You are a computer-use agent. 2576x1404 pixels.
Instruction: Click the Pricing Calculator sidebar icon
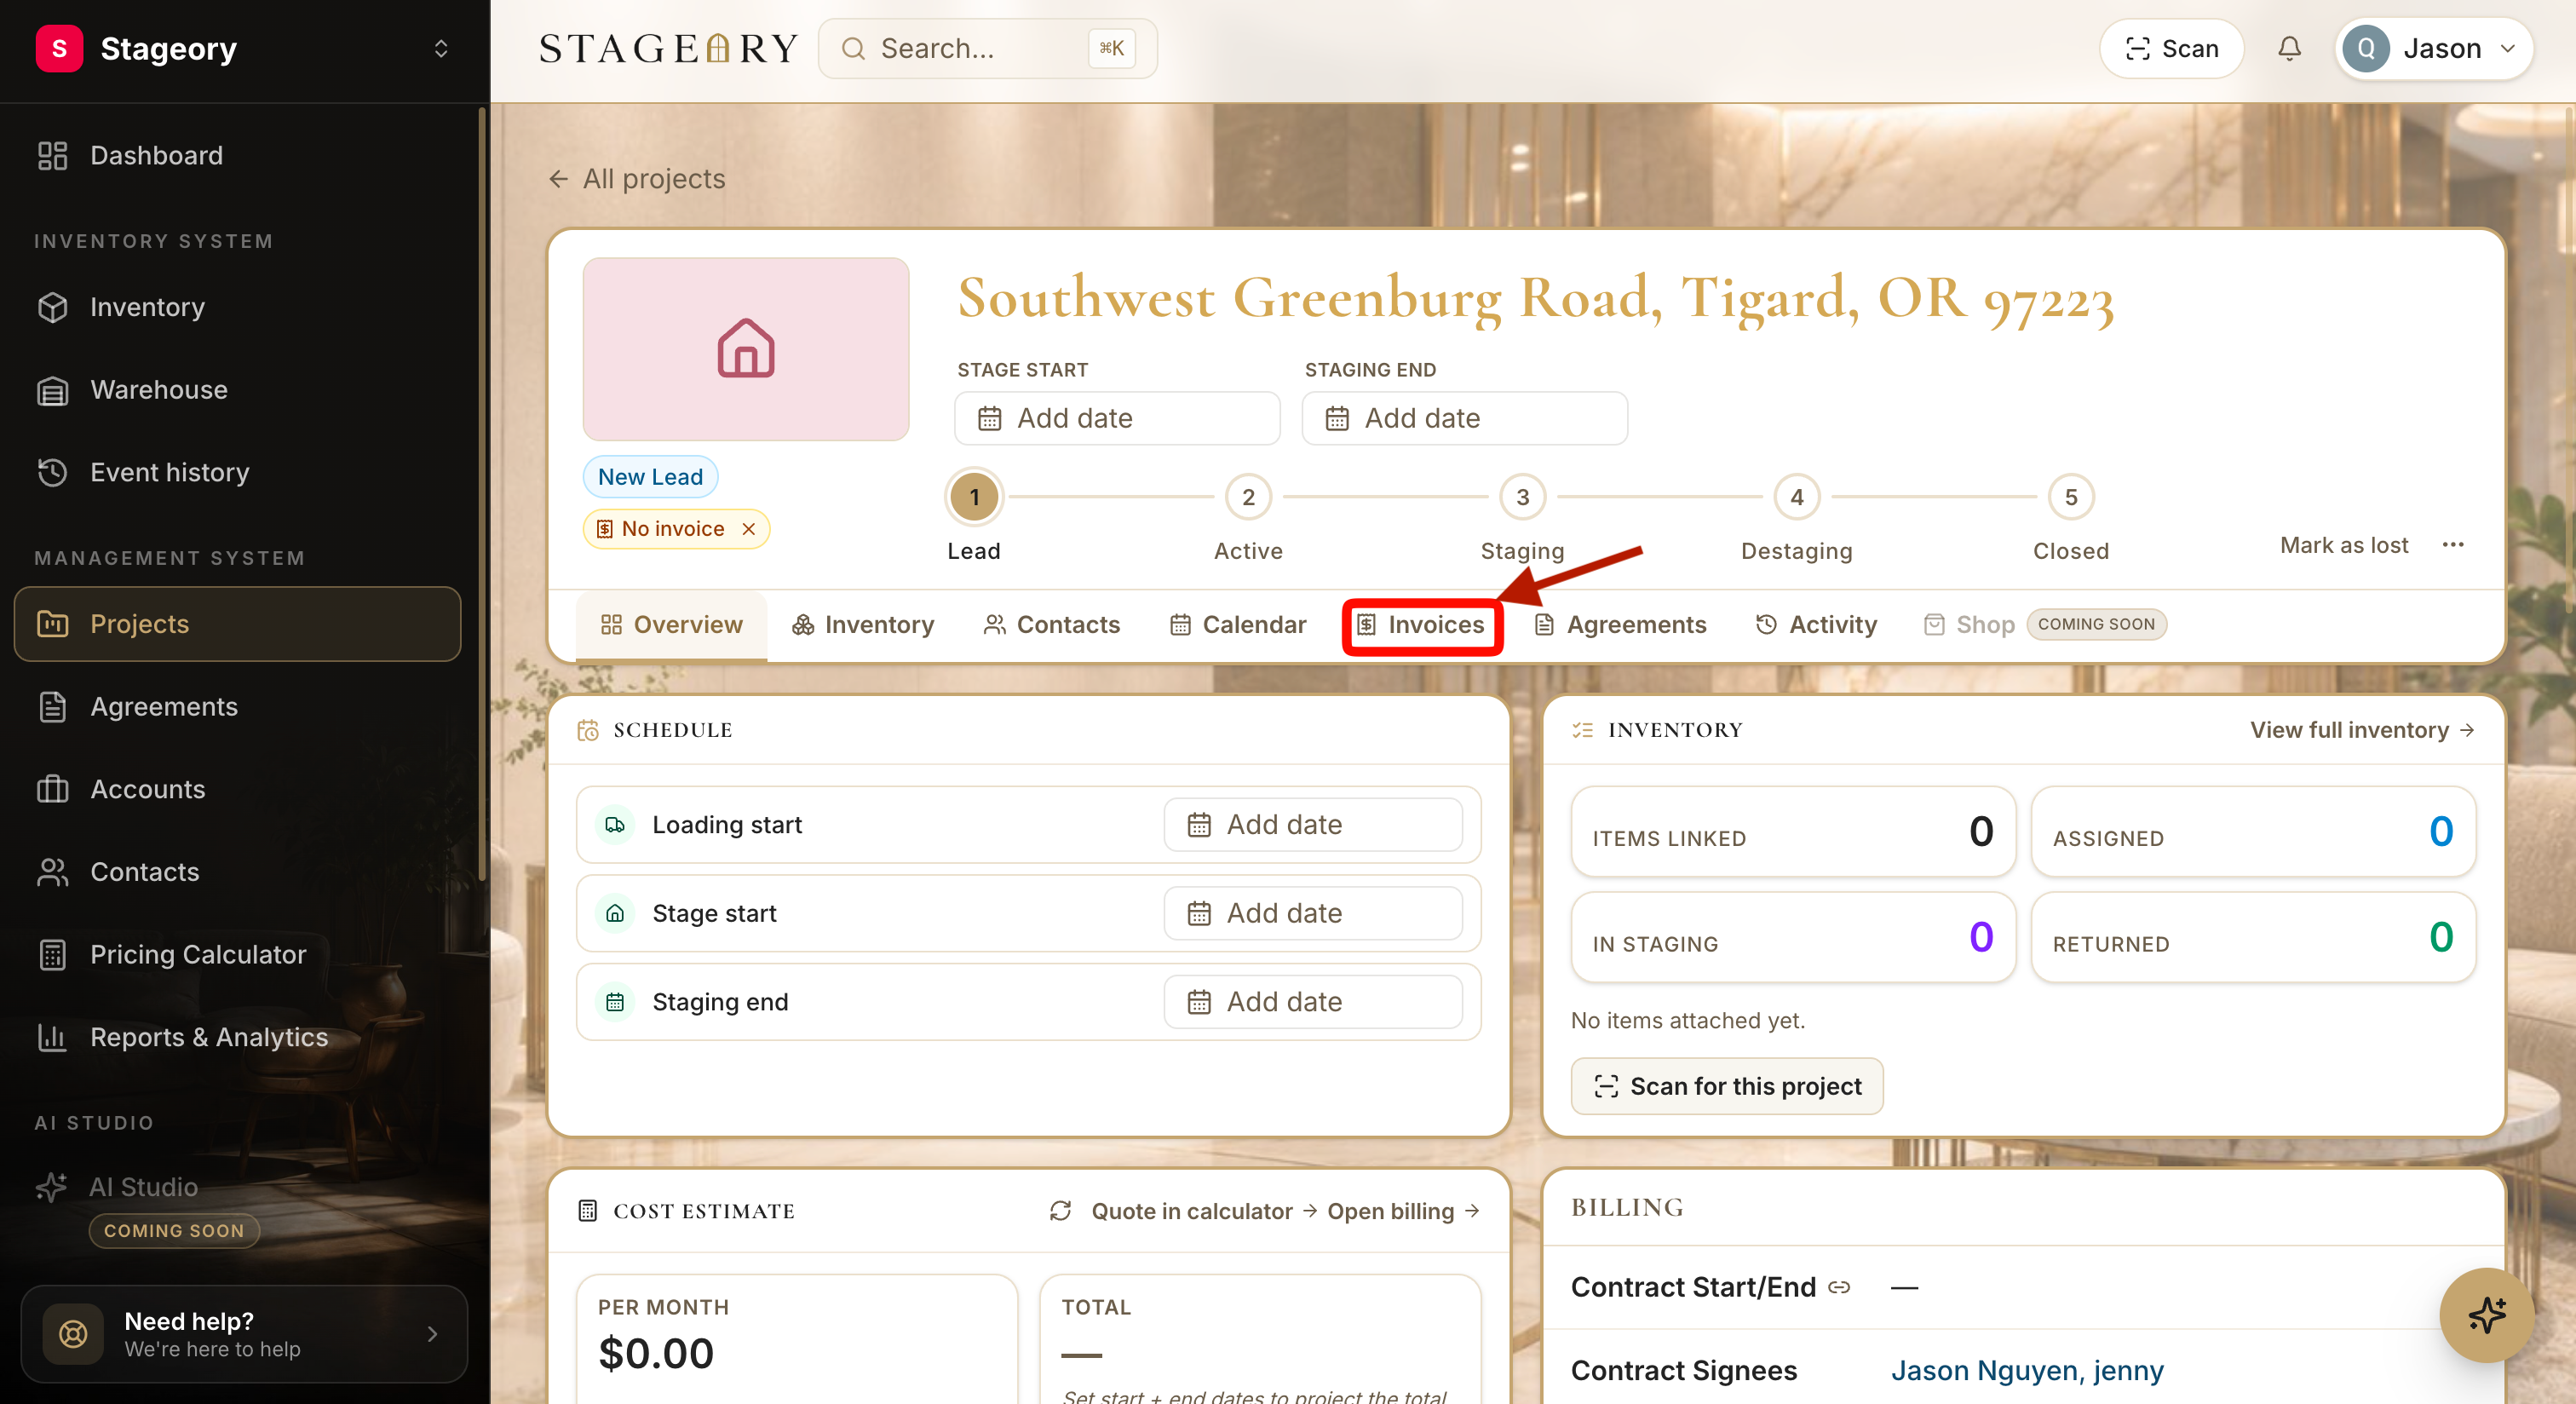pos(52,954)
